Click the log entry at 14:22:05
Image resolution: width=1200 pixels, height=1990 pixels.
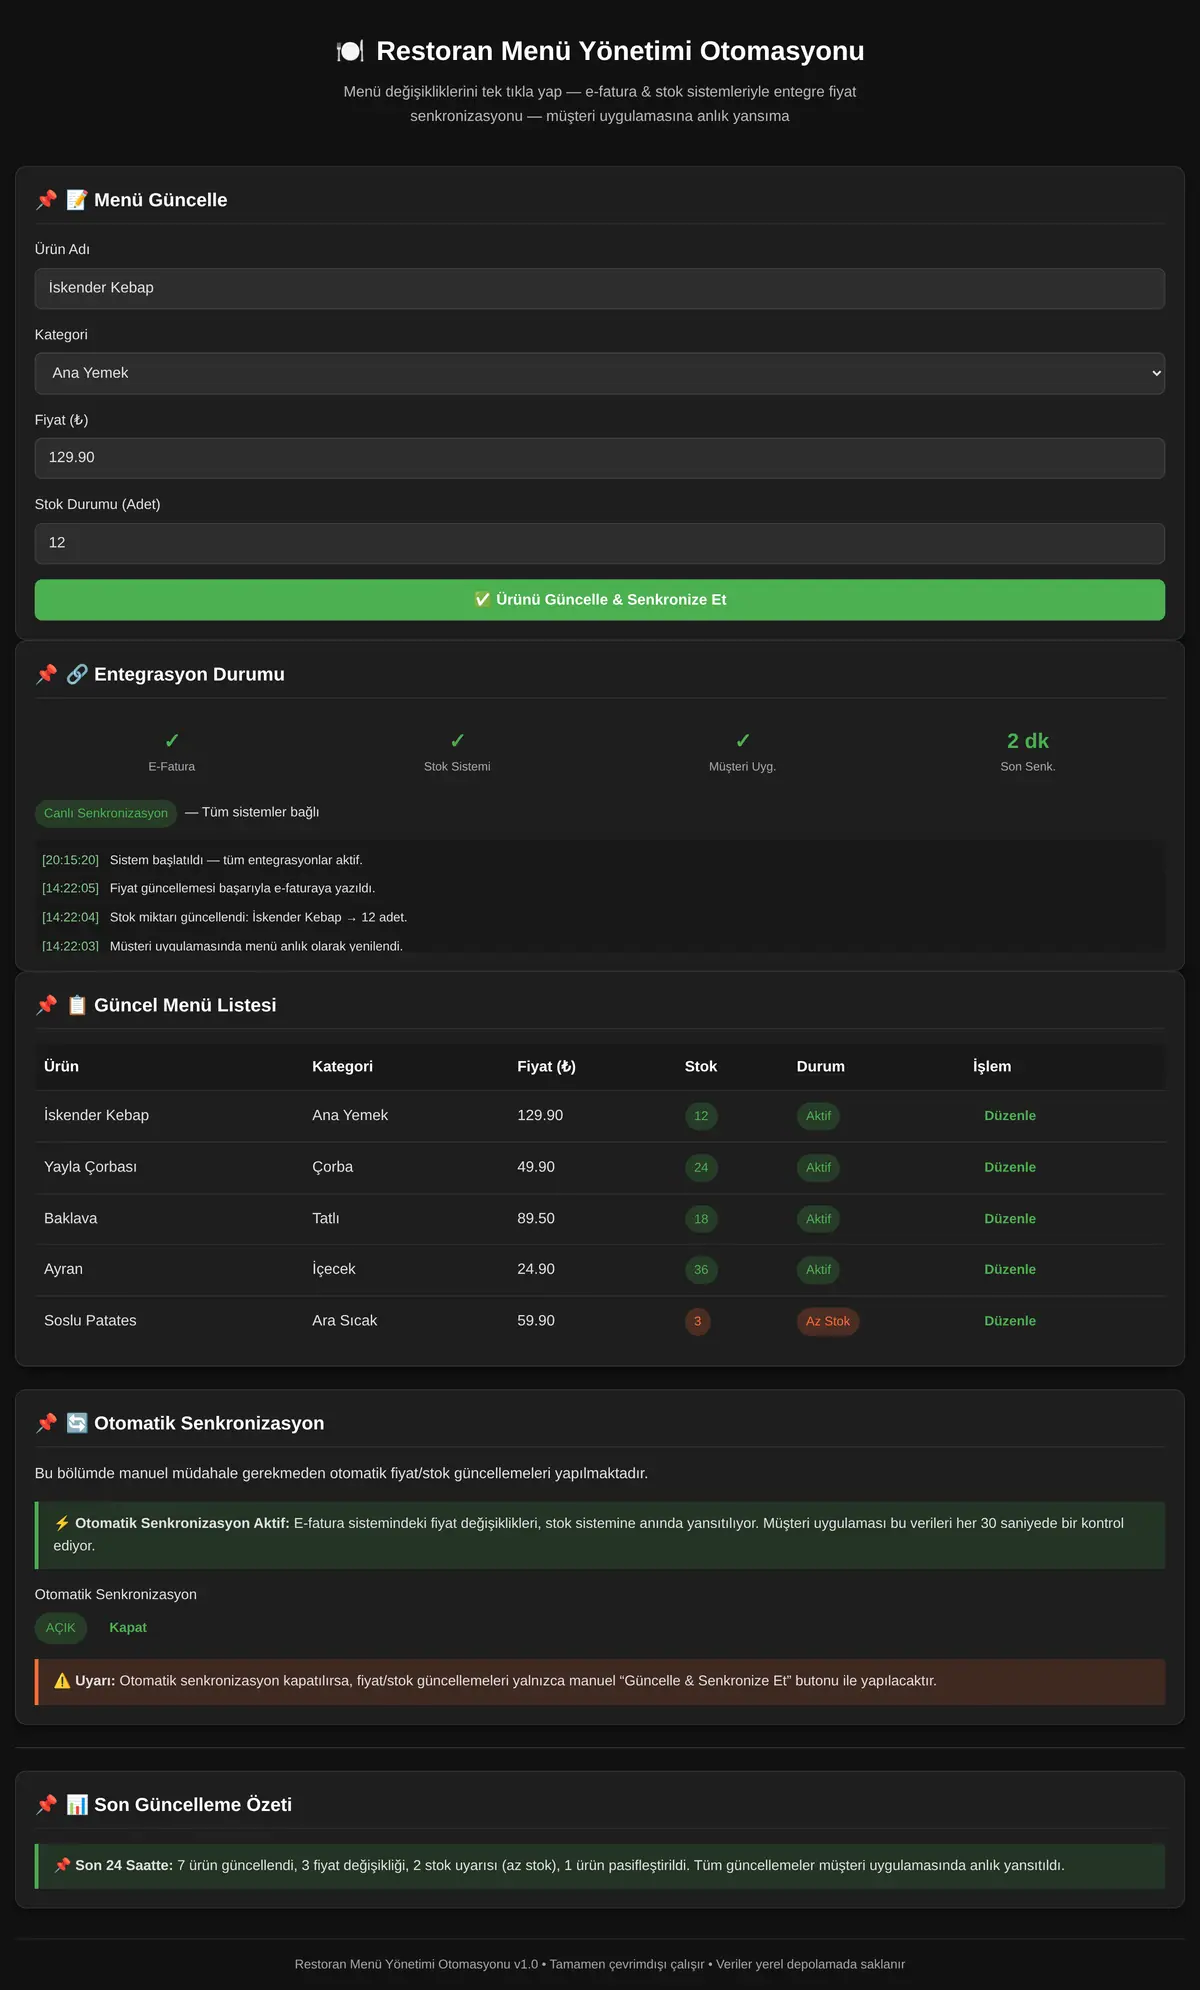point(209,888)
